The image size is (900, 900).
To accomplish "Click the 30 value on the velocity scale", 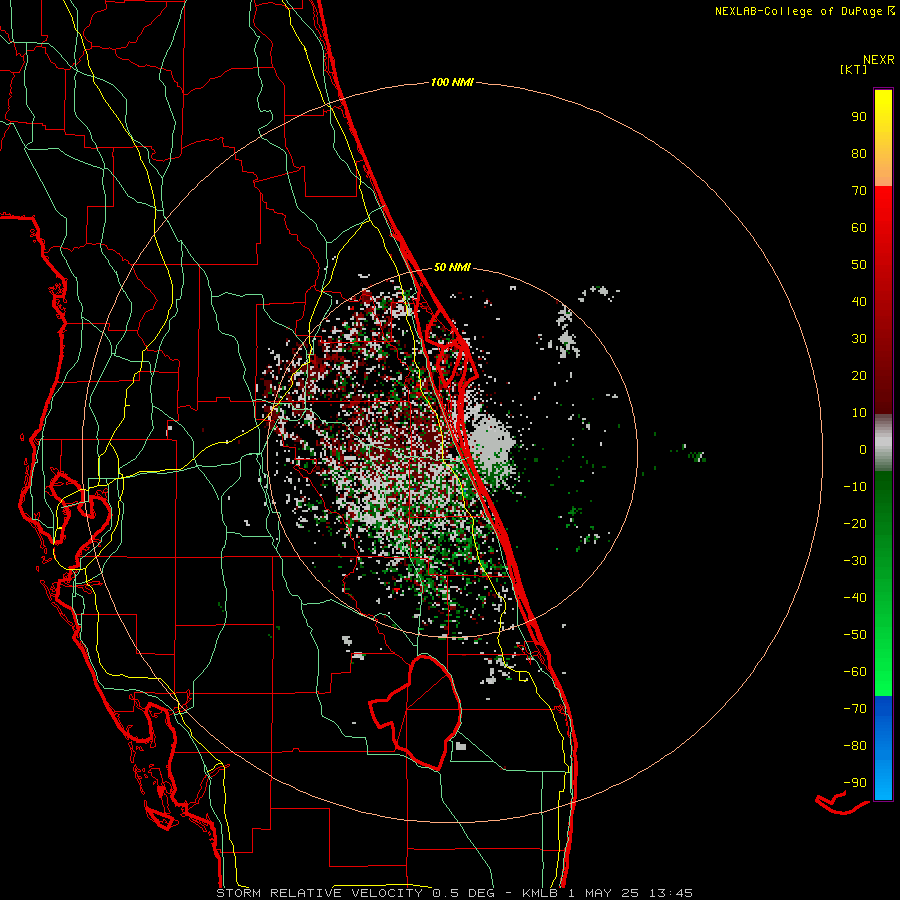I will click(x=859, y=339).
